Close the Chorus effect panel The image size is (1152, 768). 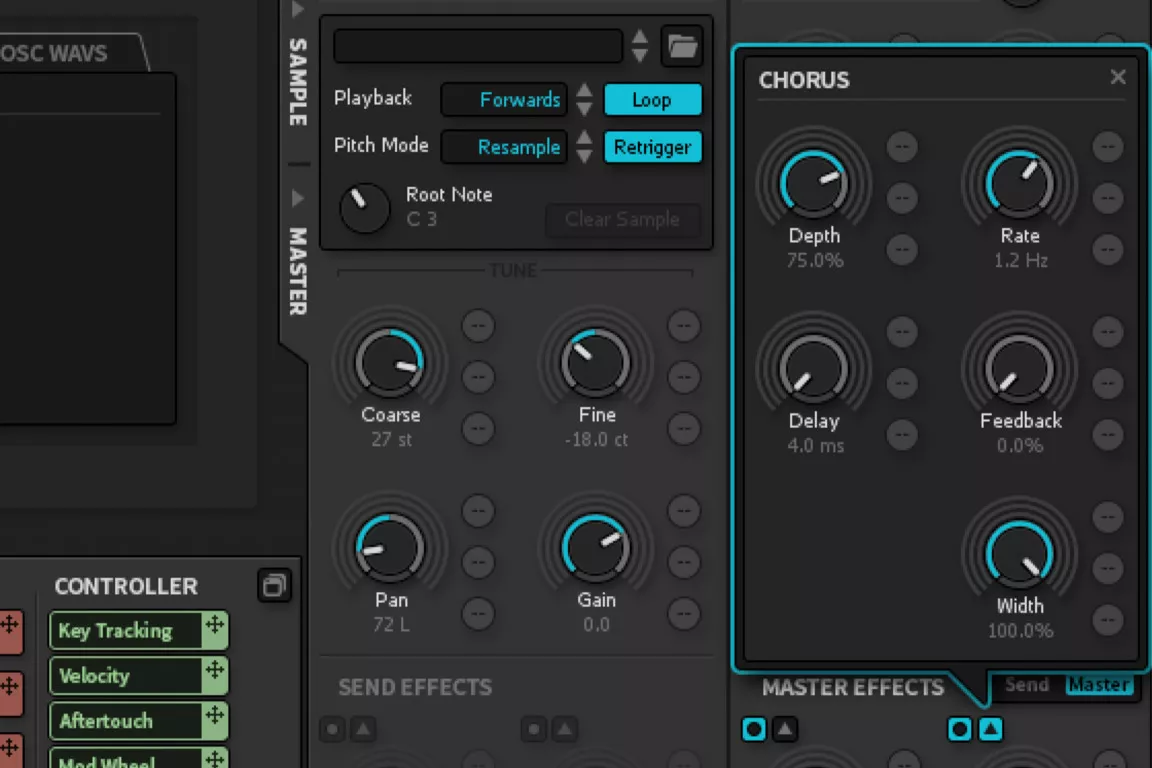click(x=1118, y=78)
